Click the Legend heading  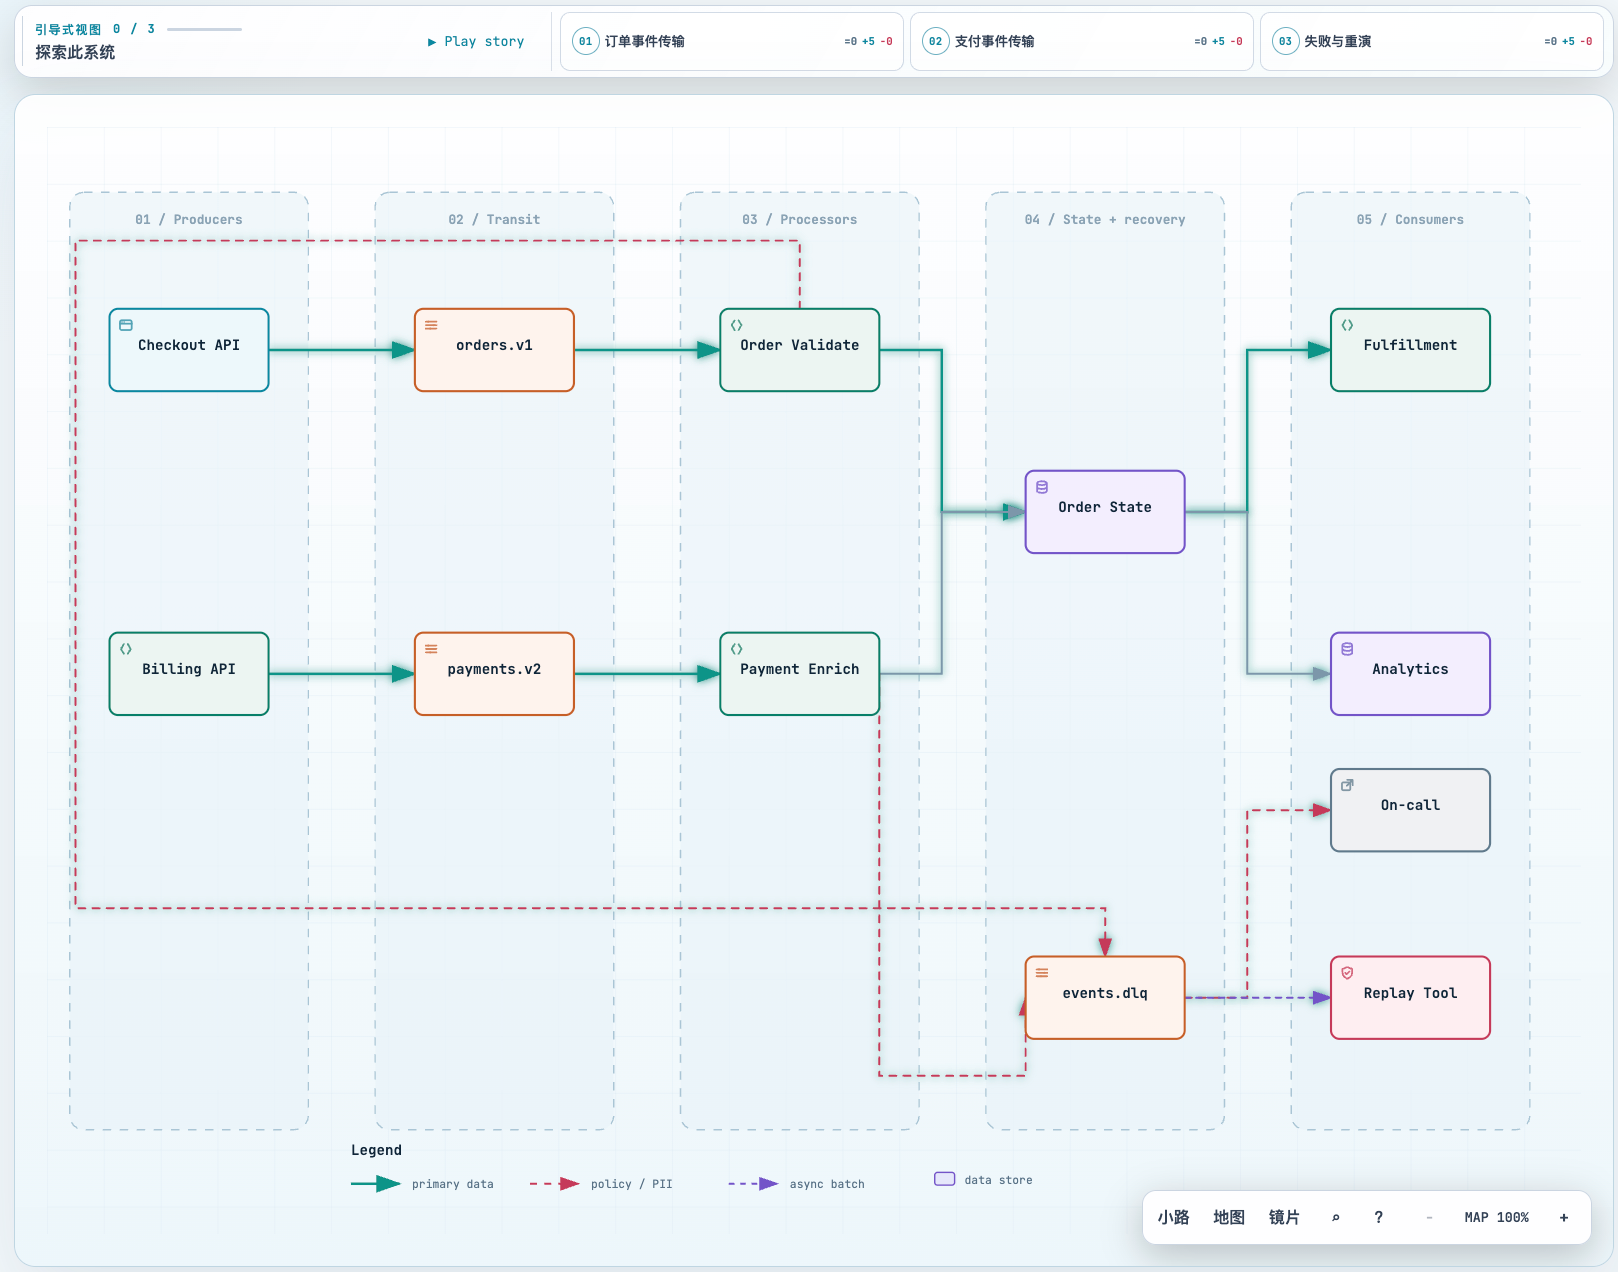pyautogui.click(x=376, y=1150)
